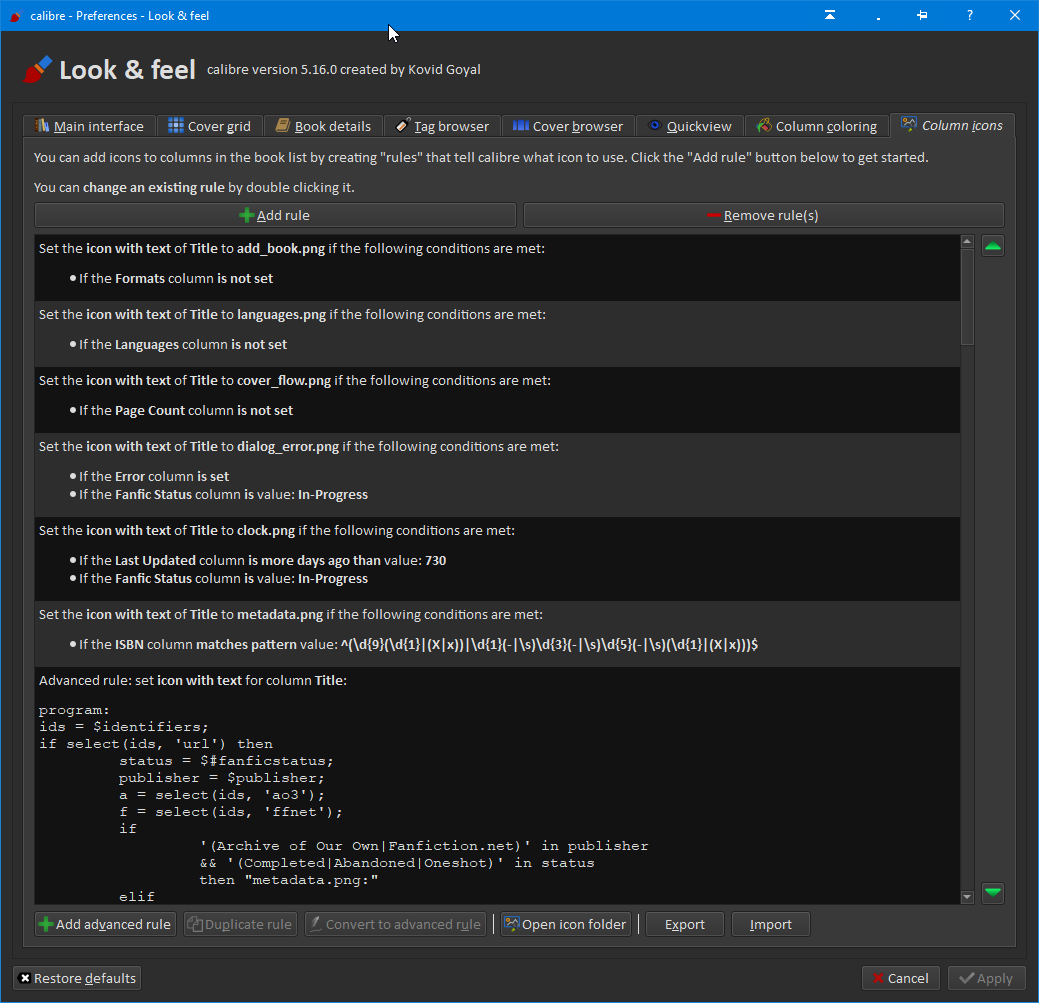The image size is (1039, 1003).
Task: Select the metadata.png ISBN pattern rule
Action: pos(497,634)
